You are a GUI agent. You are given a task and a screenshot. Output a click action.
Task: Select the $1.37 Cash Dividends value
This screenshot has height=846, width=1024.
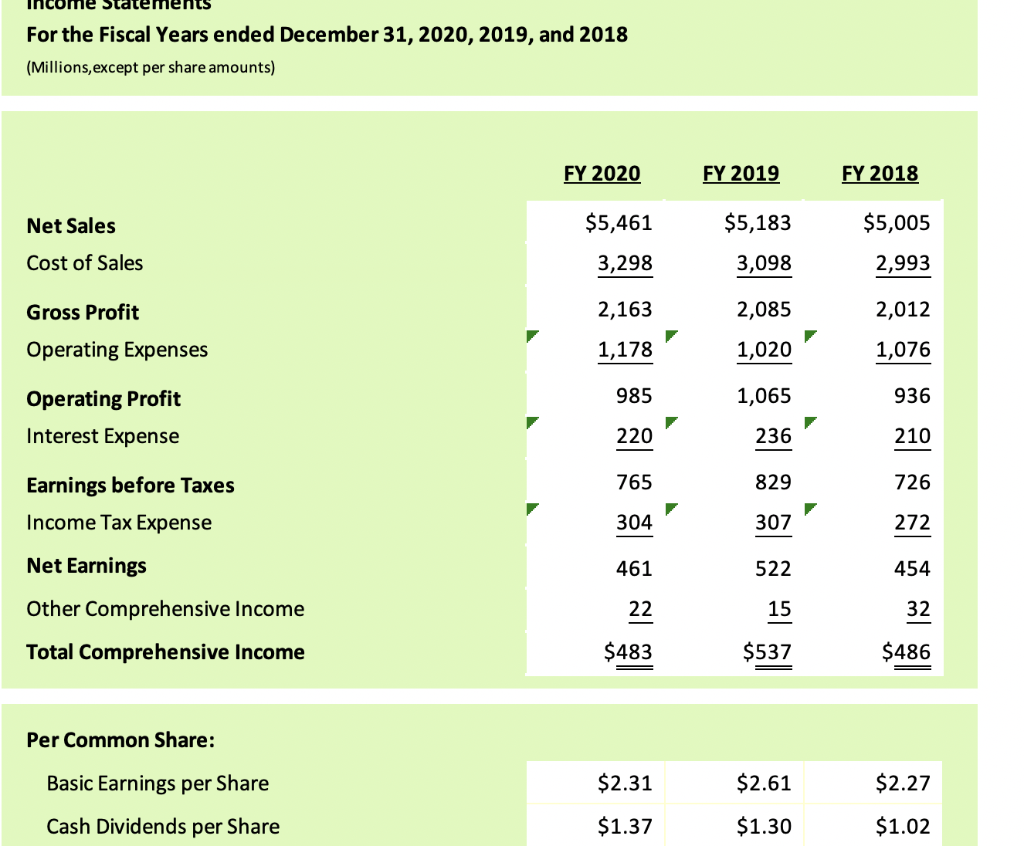[x=625, y=826]
